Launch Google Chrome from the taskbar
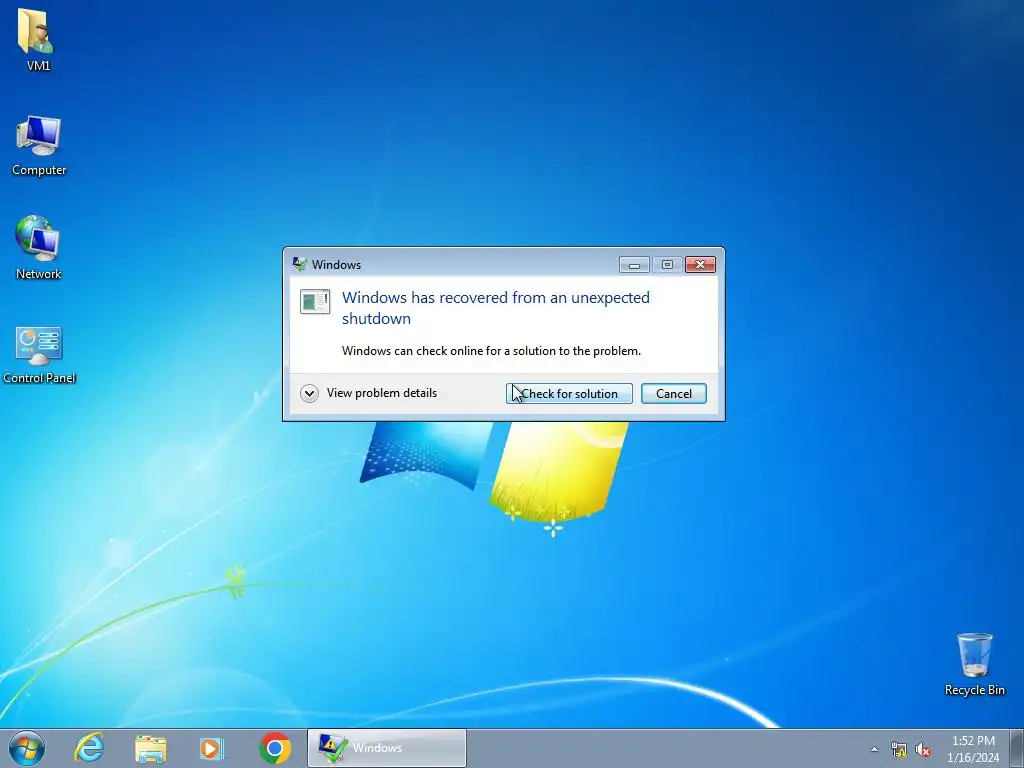Viewport: 1024px width, 768px height. click(275, 748)
